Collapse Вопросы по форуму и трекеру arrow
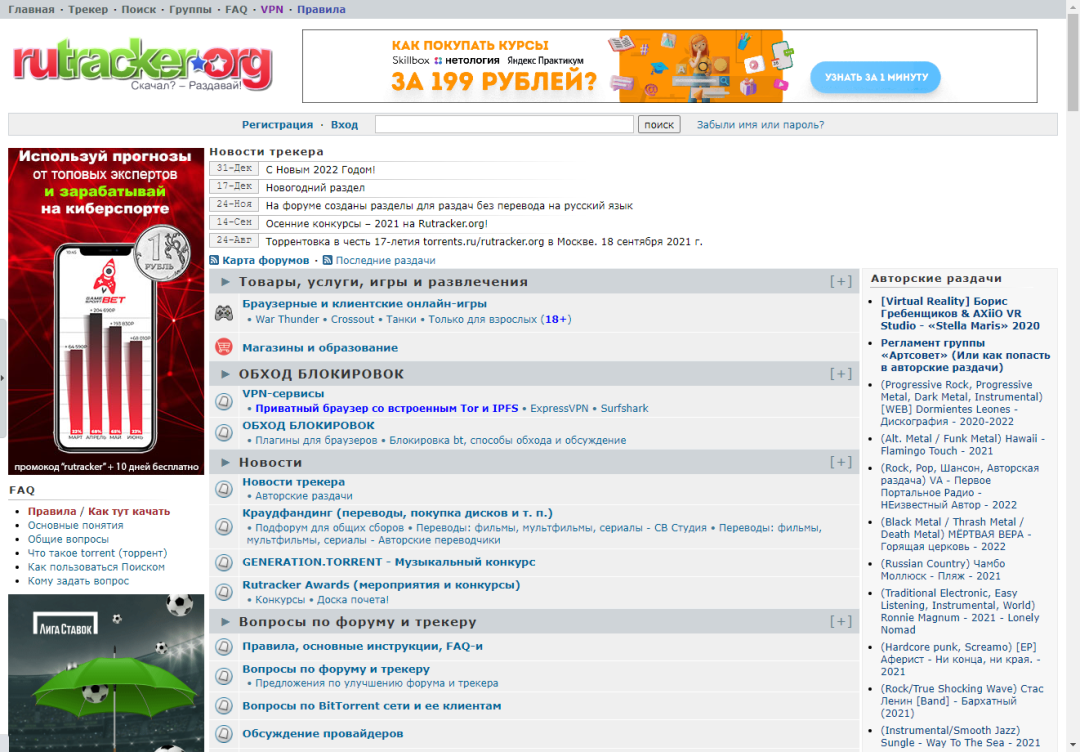 pyautogui.click(x=226, y=622)
